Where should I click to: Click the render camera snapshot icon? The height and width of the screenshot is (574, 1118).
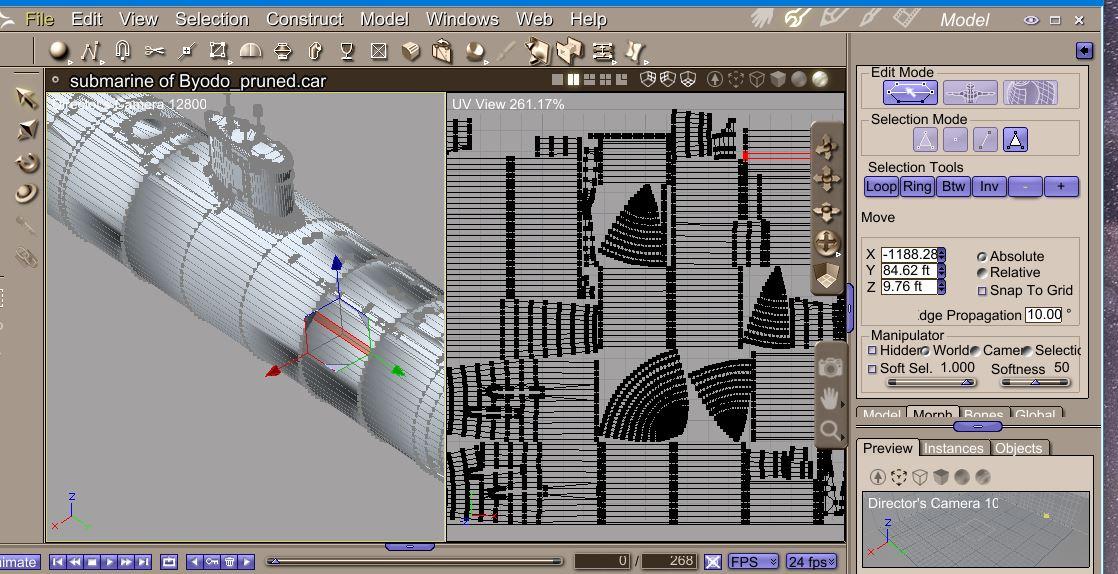(x=830, y=367)
